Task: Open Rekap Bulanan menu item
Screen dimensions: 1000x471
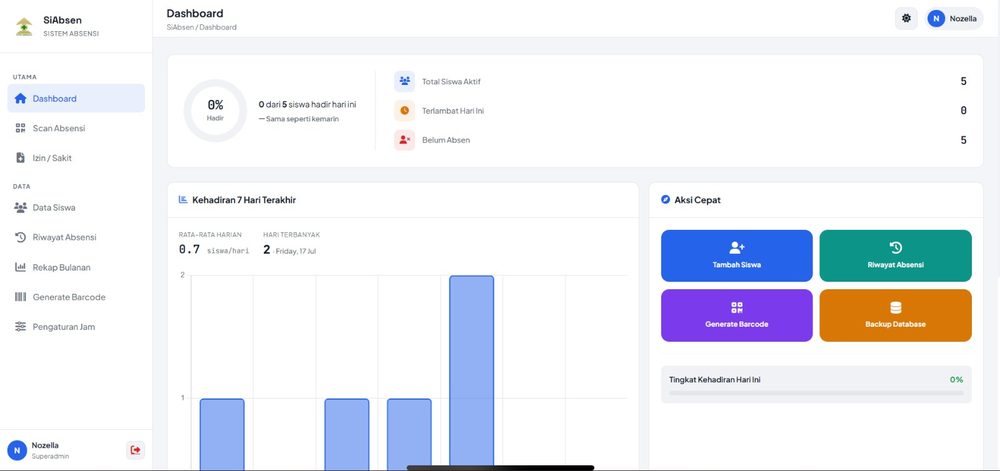Action: (x=76, y=267)
